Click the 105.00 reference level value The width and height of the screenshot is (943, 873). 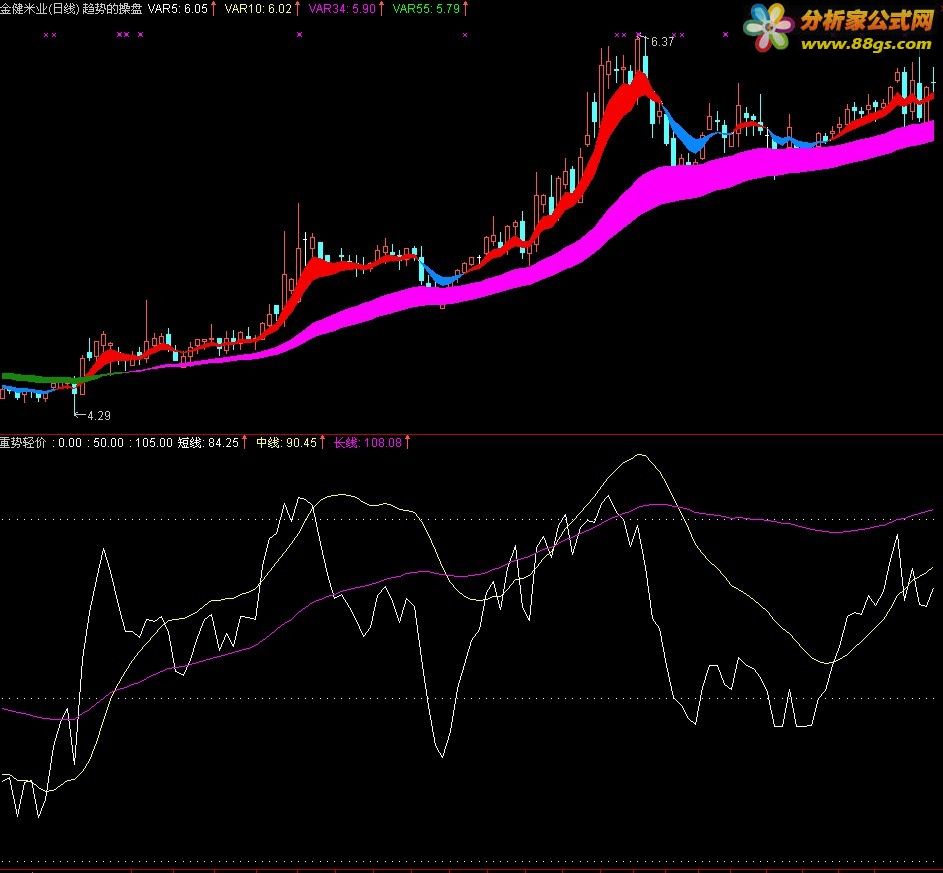153,443
